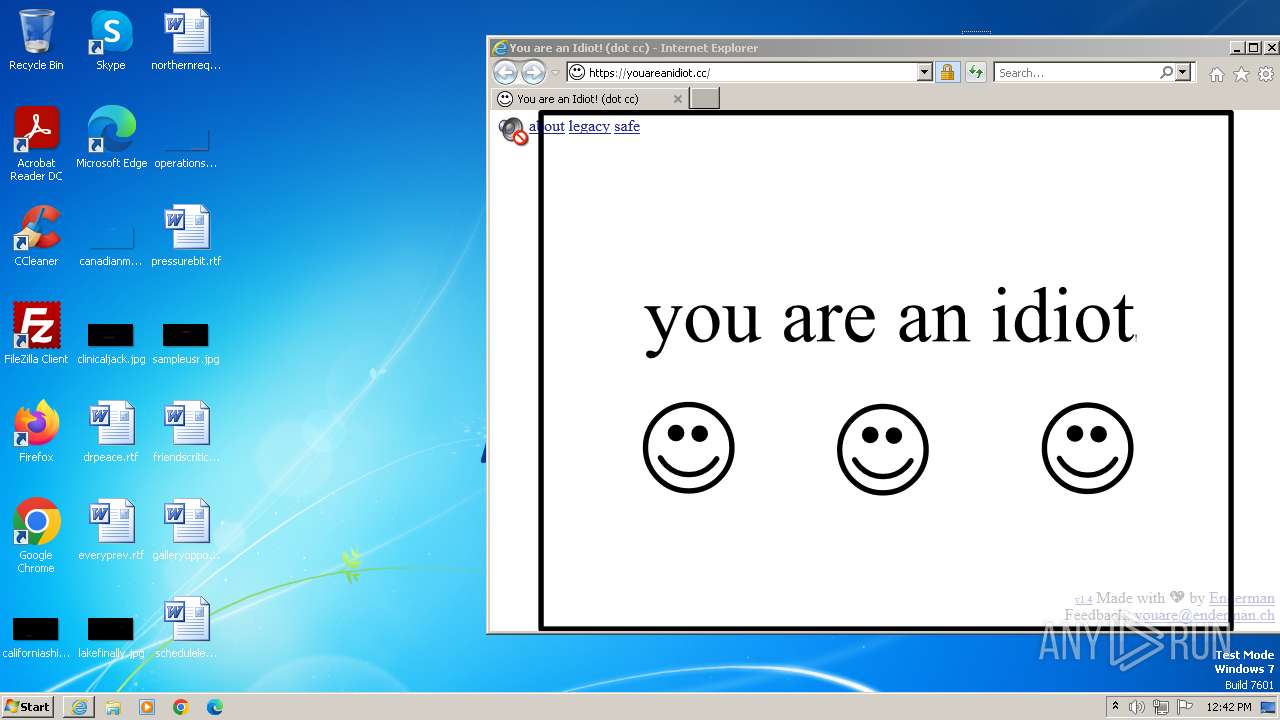Open the northernreq document icon
The height and width of the screenshot is (720, 1280).
tap(186, 40)
